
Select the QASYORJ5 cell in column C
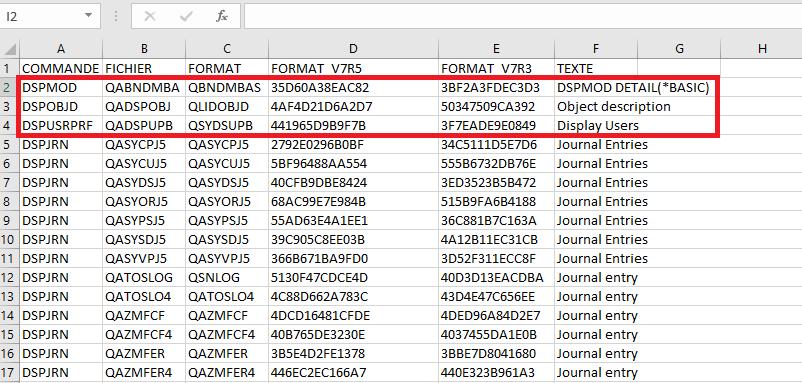point(227,201)
